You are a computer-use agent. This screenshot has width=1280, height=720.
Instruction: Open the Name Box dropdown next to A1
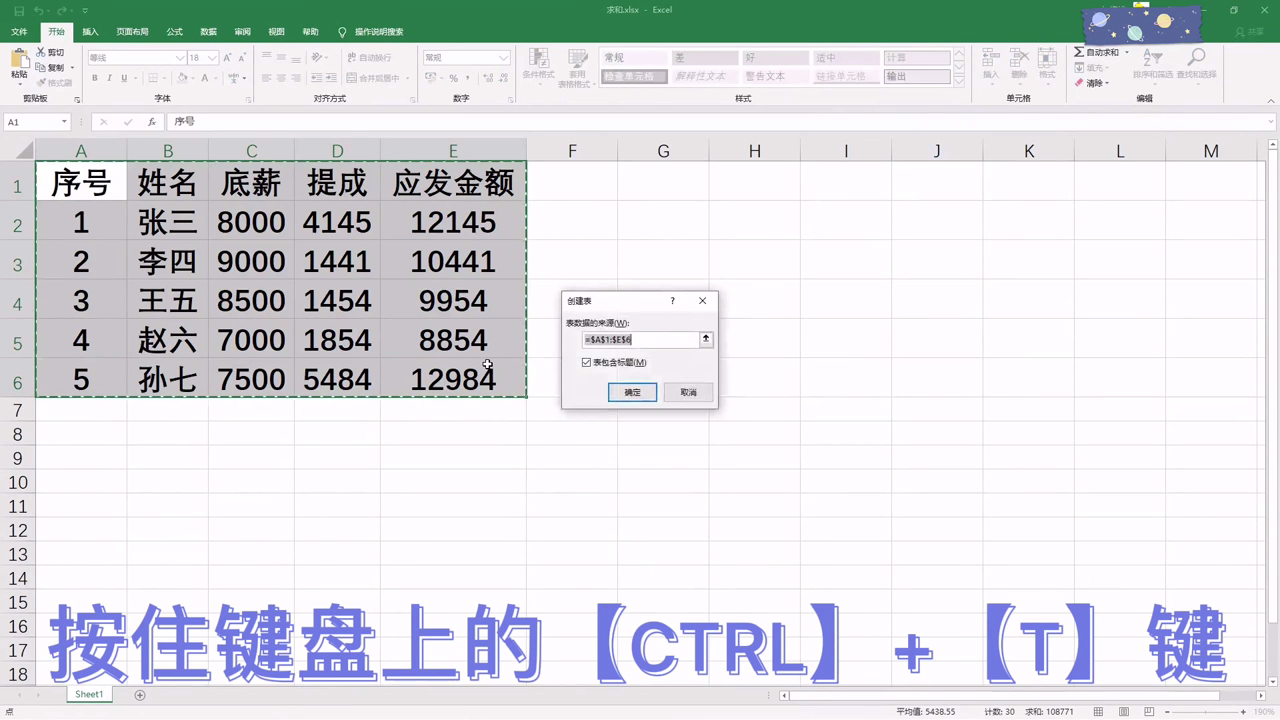pyautogui.click(x=64, y=122)
